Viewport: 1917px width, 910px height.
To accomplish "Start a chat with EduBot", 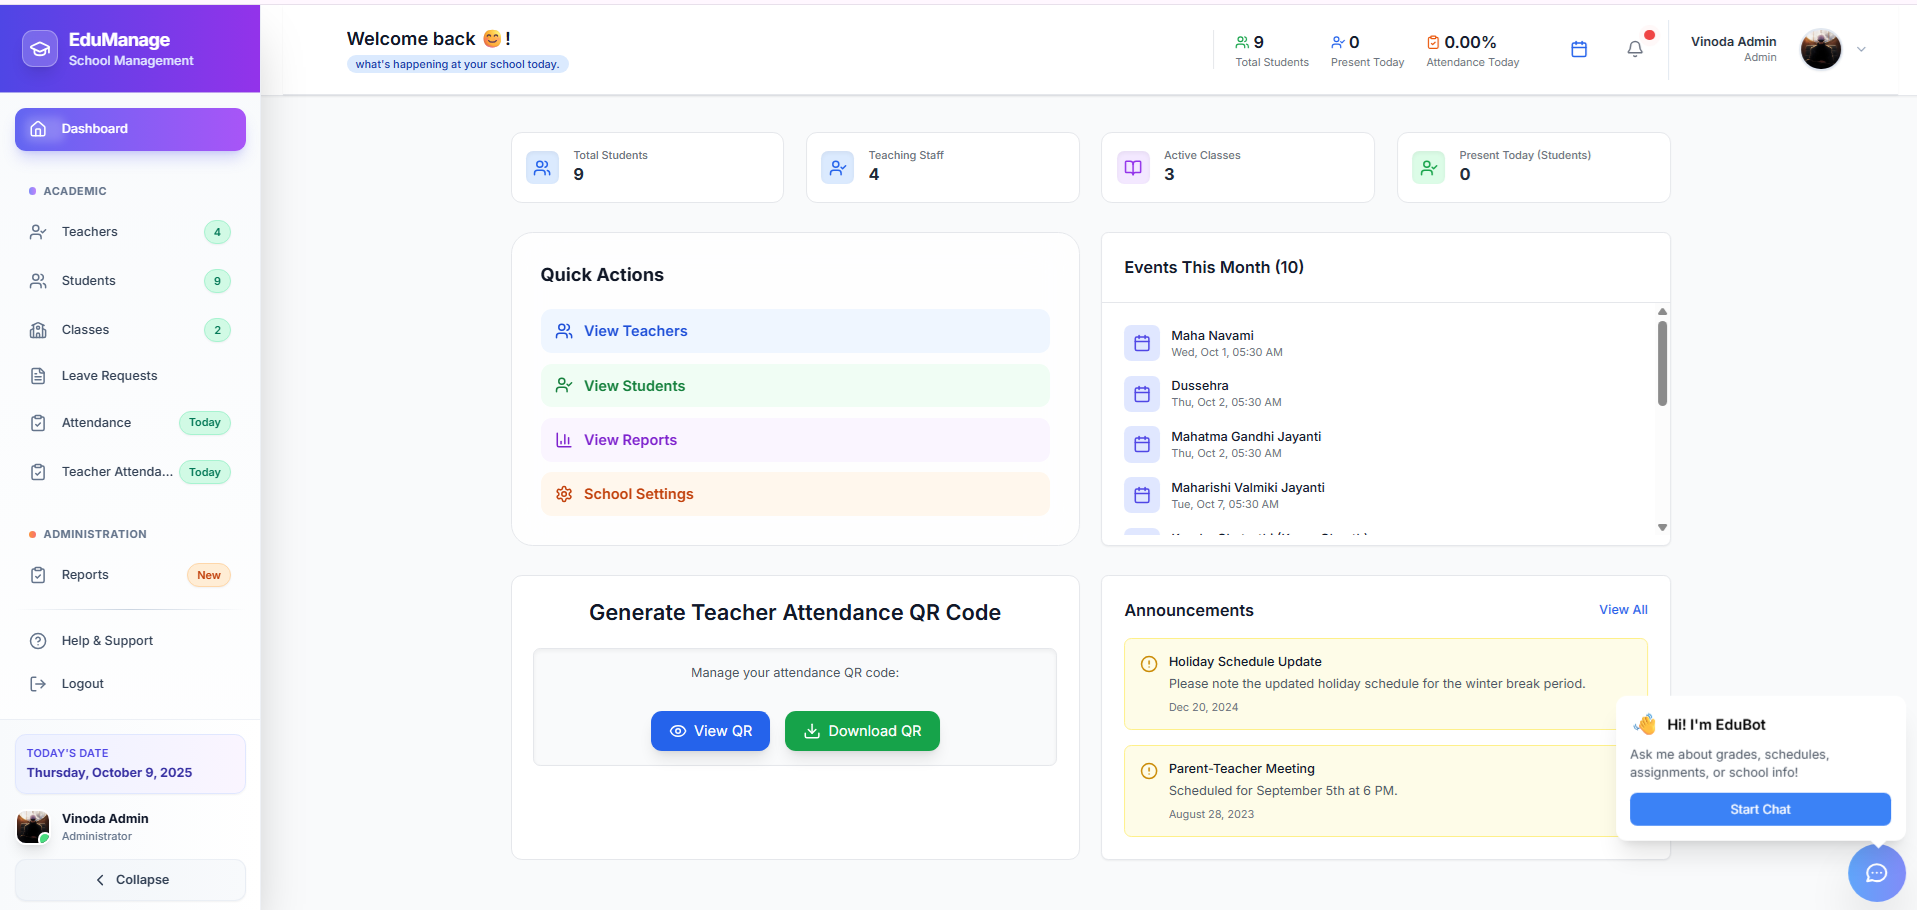I will click(1759, 809).
